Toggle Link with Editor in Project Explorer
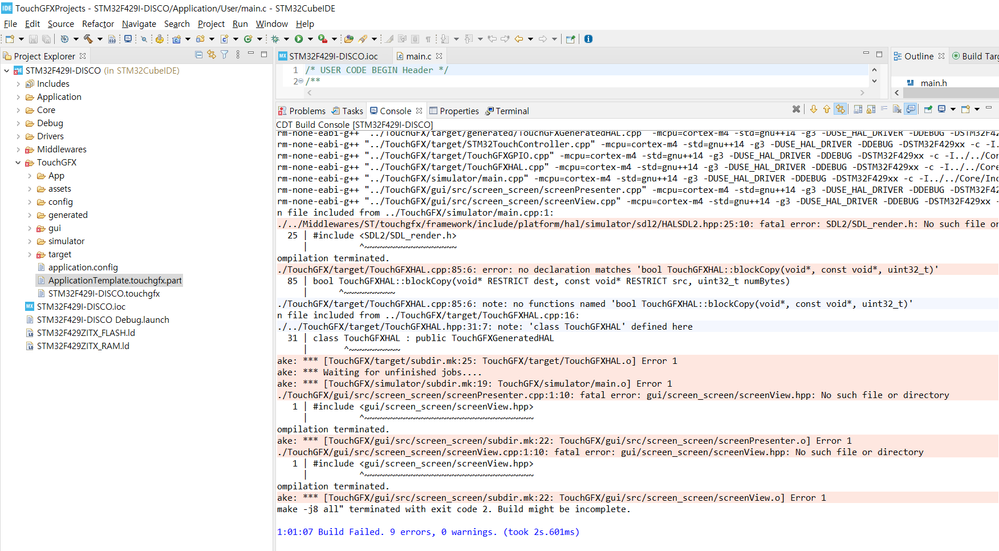This screenshot has height=551, width=999. point(212,55)
